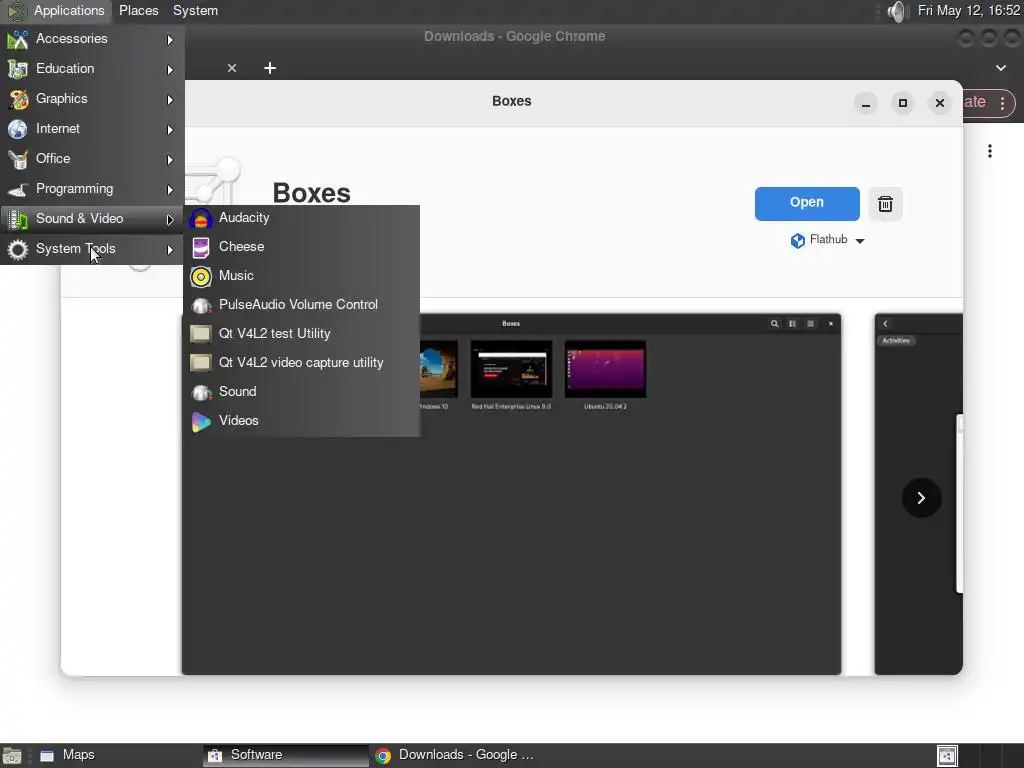Click the PulseAudio speaker icon
The width and height of the screenshot is (1024, 768).
point(200,306)
